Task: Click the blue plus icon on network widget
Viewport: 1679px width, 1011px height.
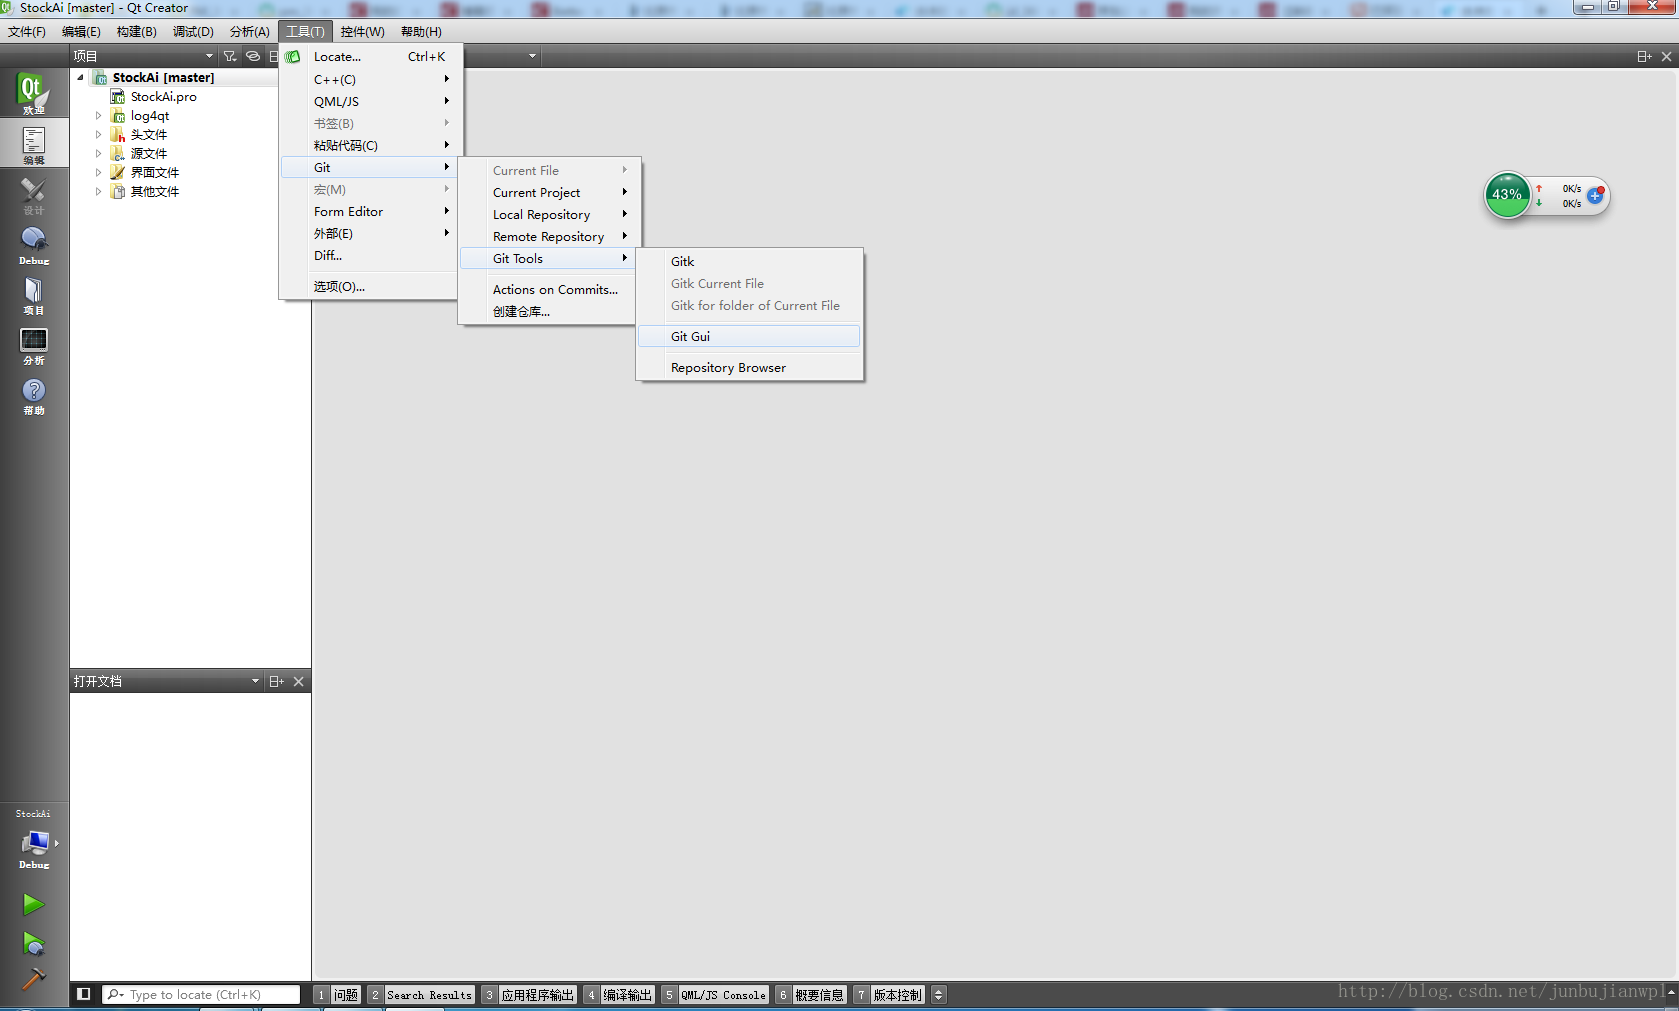Action: click(x=1595, y=195)
